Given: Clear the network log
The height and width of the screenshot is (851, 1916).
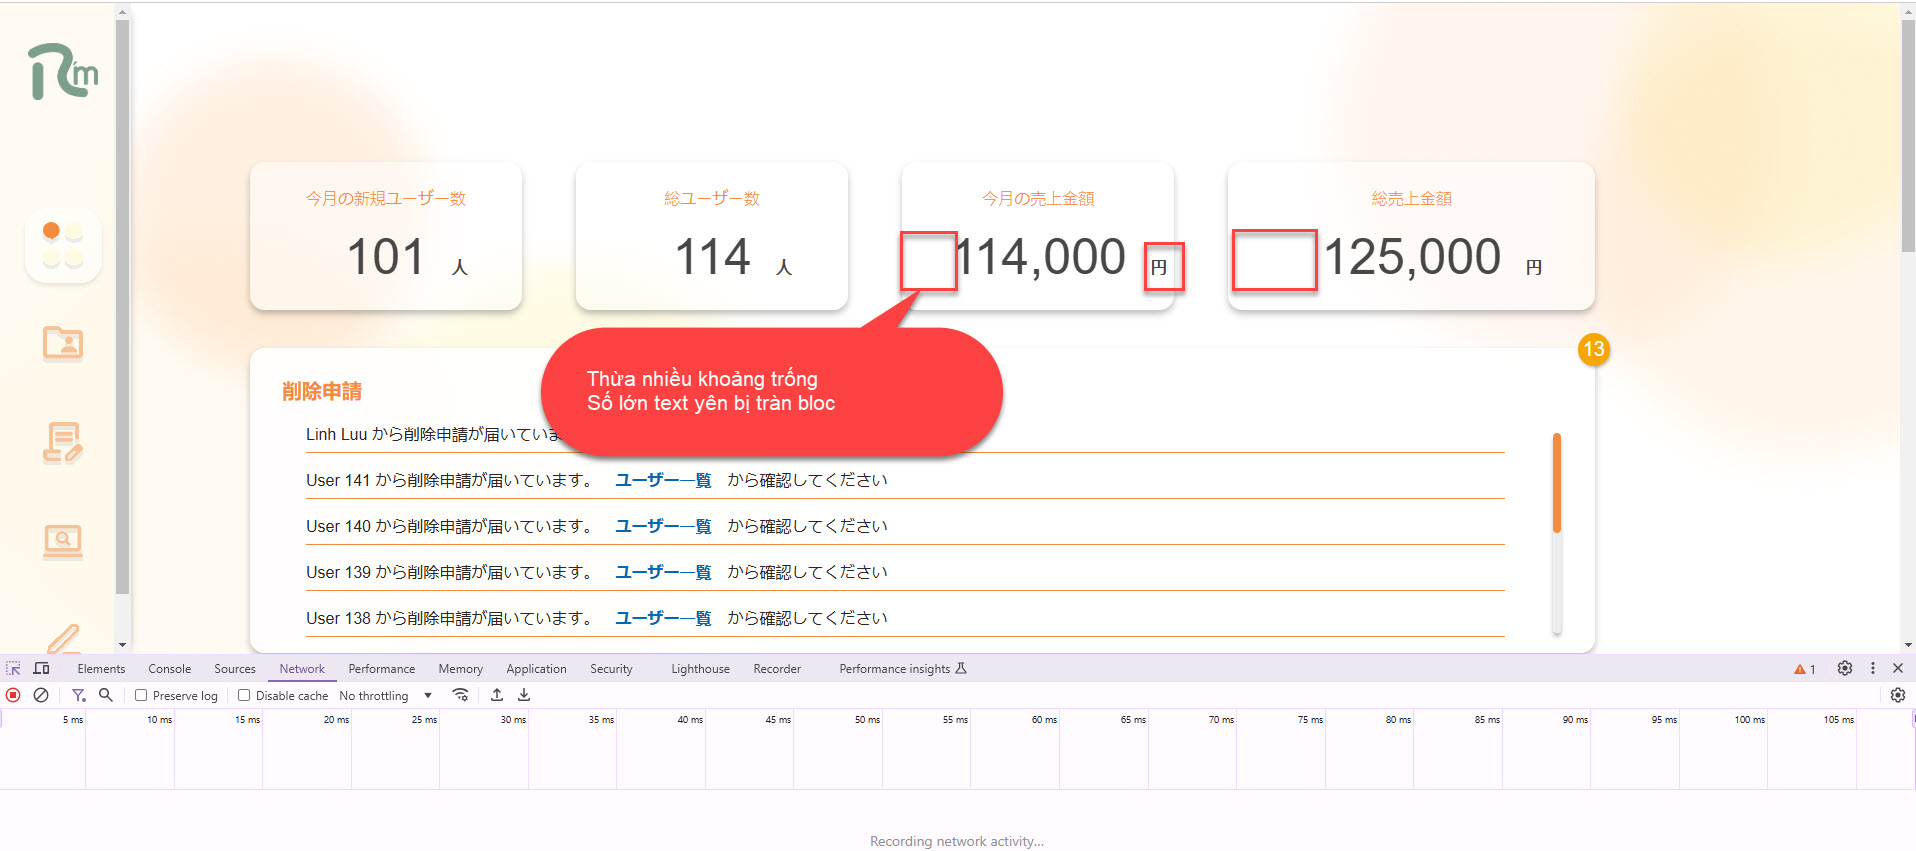Looking at the screenshot, I should tap(41, 695).
